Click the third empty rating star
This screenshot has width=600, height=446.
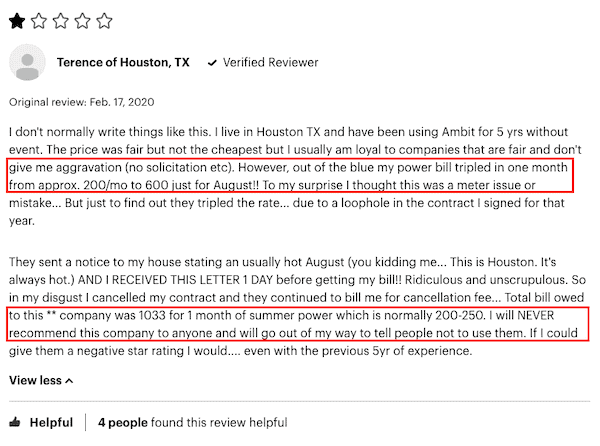tap(61, 21)
